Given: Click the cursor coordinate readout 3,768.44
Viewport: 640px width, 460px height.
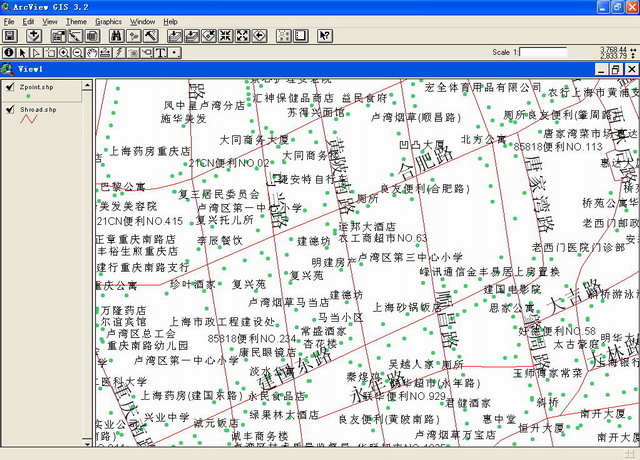Looking at the screenshot, I should (613, 49).
